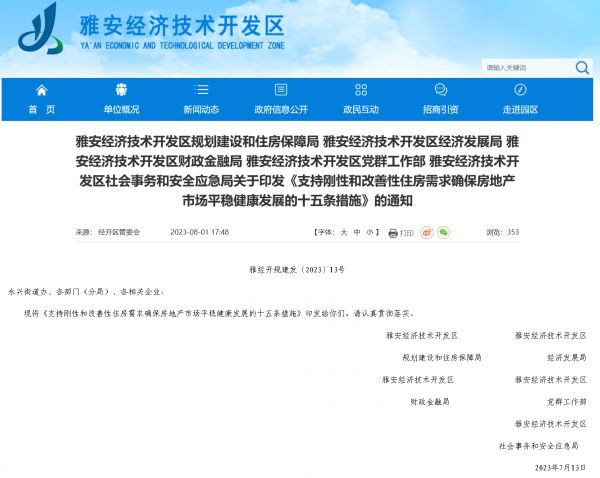This screenshot has width=600, height=478.
Task: Go to the 招商引资 section
Action: [441, 110]
